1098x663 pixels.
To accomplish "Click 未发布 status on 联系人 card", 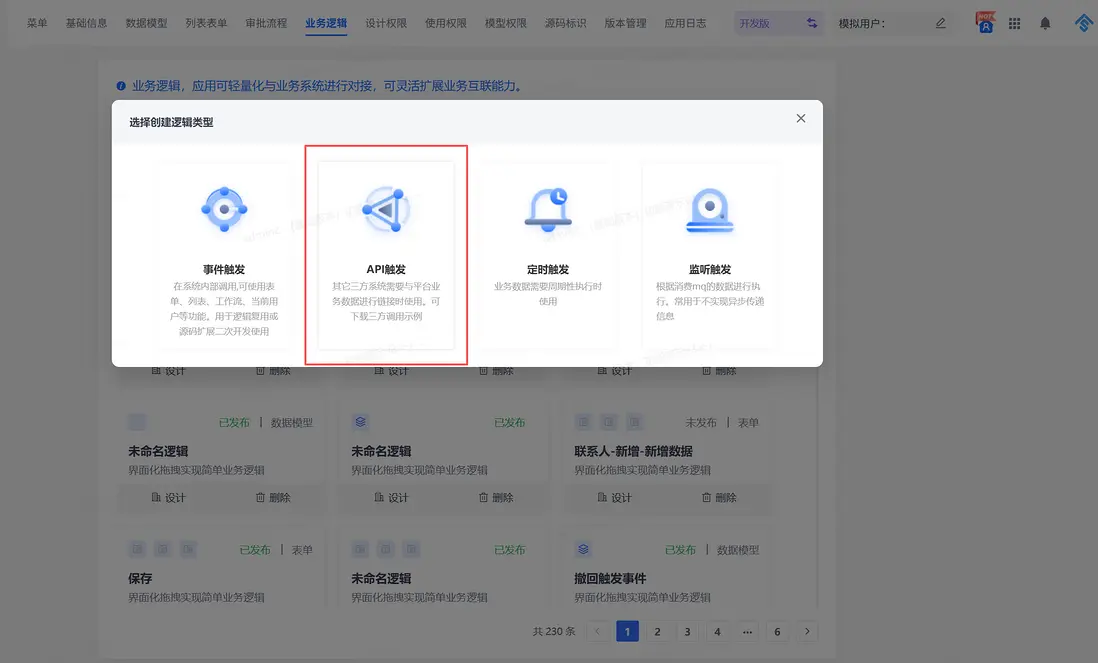I will pos(701,423).
